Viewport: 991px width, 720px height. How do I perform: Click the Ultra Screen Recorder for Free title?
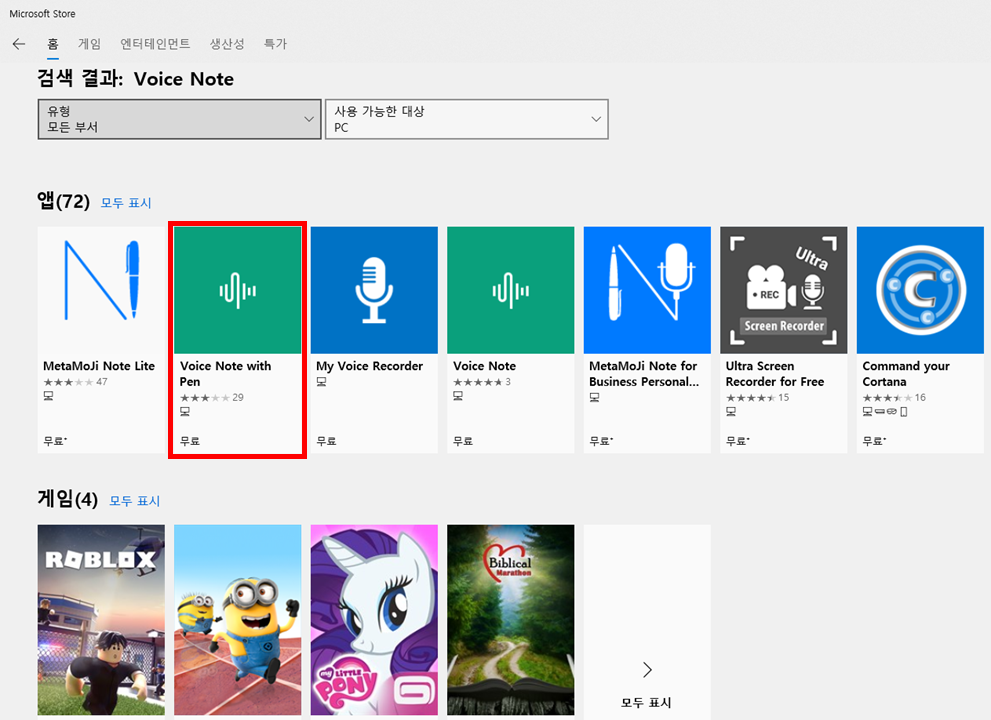(x=775, y=374)
